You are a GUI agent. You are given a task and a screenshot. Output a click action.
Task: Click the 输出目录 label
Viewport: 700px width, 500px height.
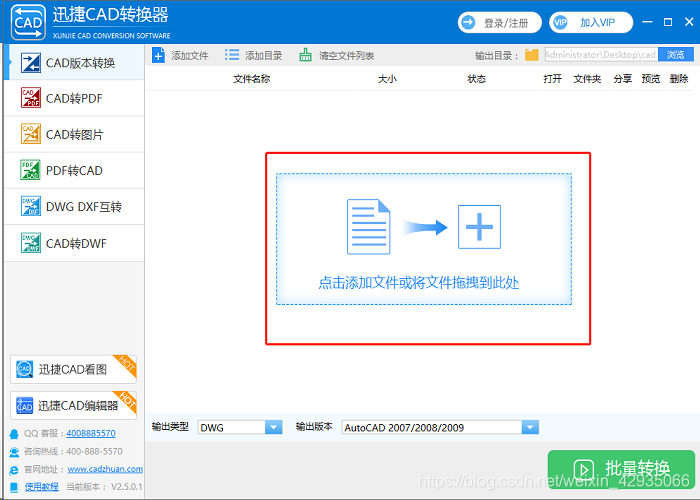pos(497,56)
